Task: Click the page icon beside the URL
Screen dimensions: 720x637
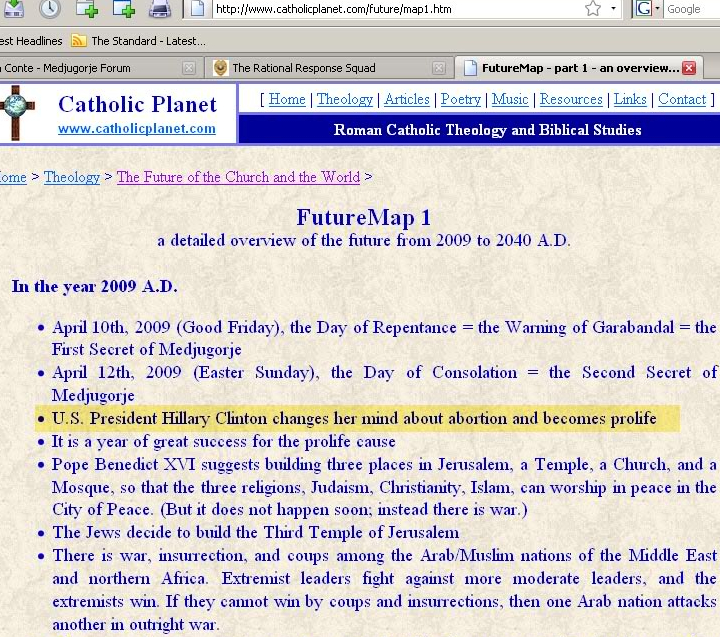Action: [x=197, y=8]
